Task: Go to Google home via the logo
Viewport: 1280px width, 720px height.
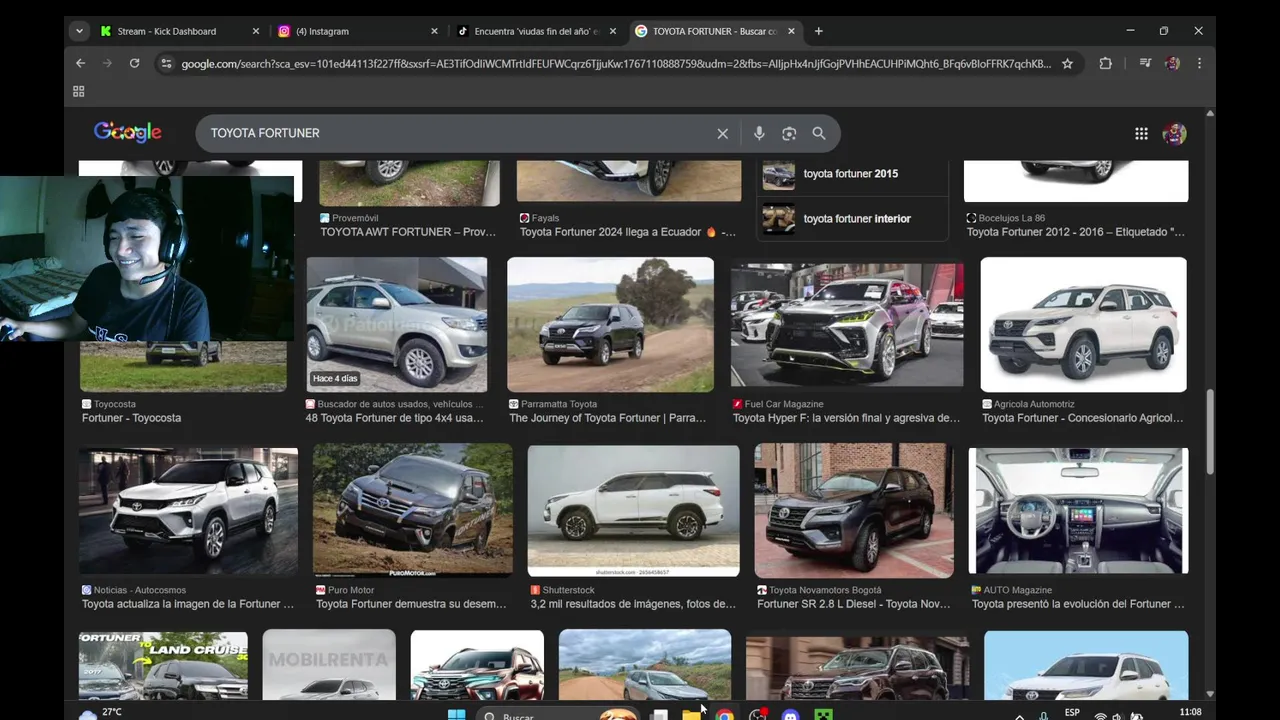Action: pos(128,132)
